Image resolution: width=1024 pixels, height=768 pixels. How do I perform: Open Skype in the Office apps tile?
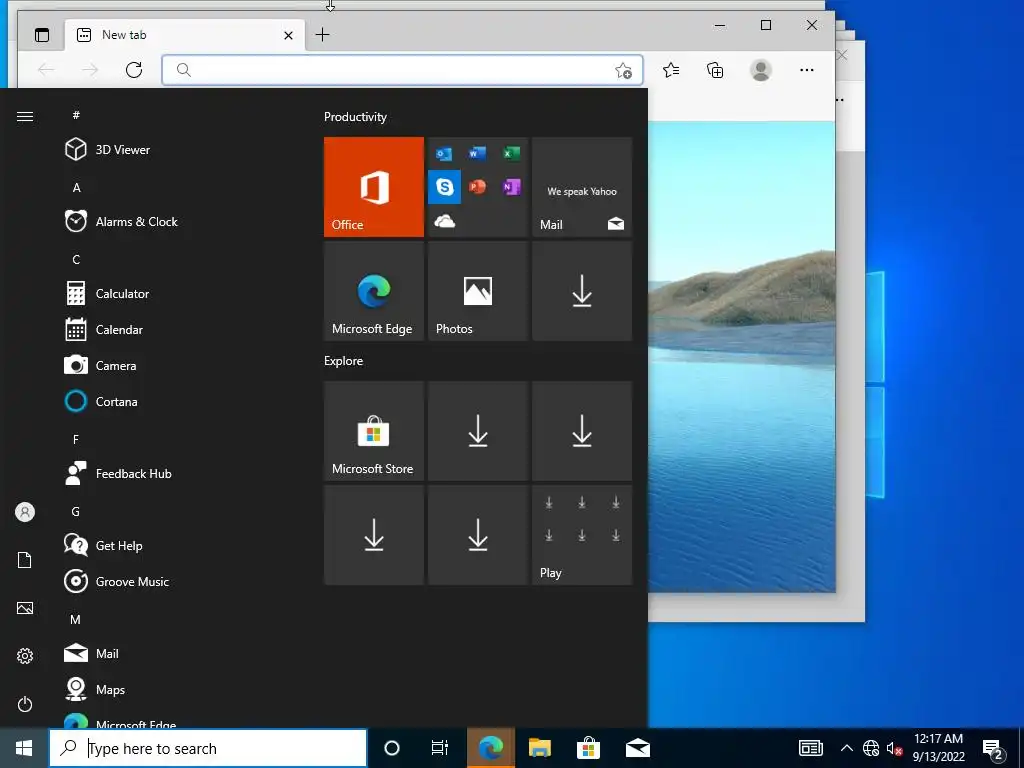(x=444, y=187)
